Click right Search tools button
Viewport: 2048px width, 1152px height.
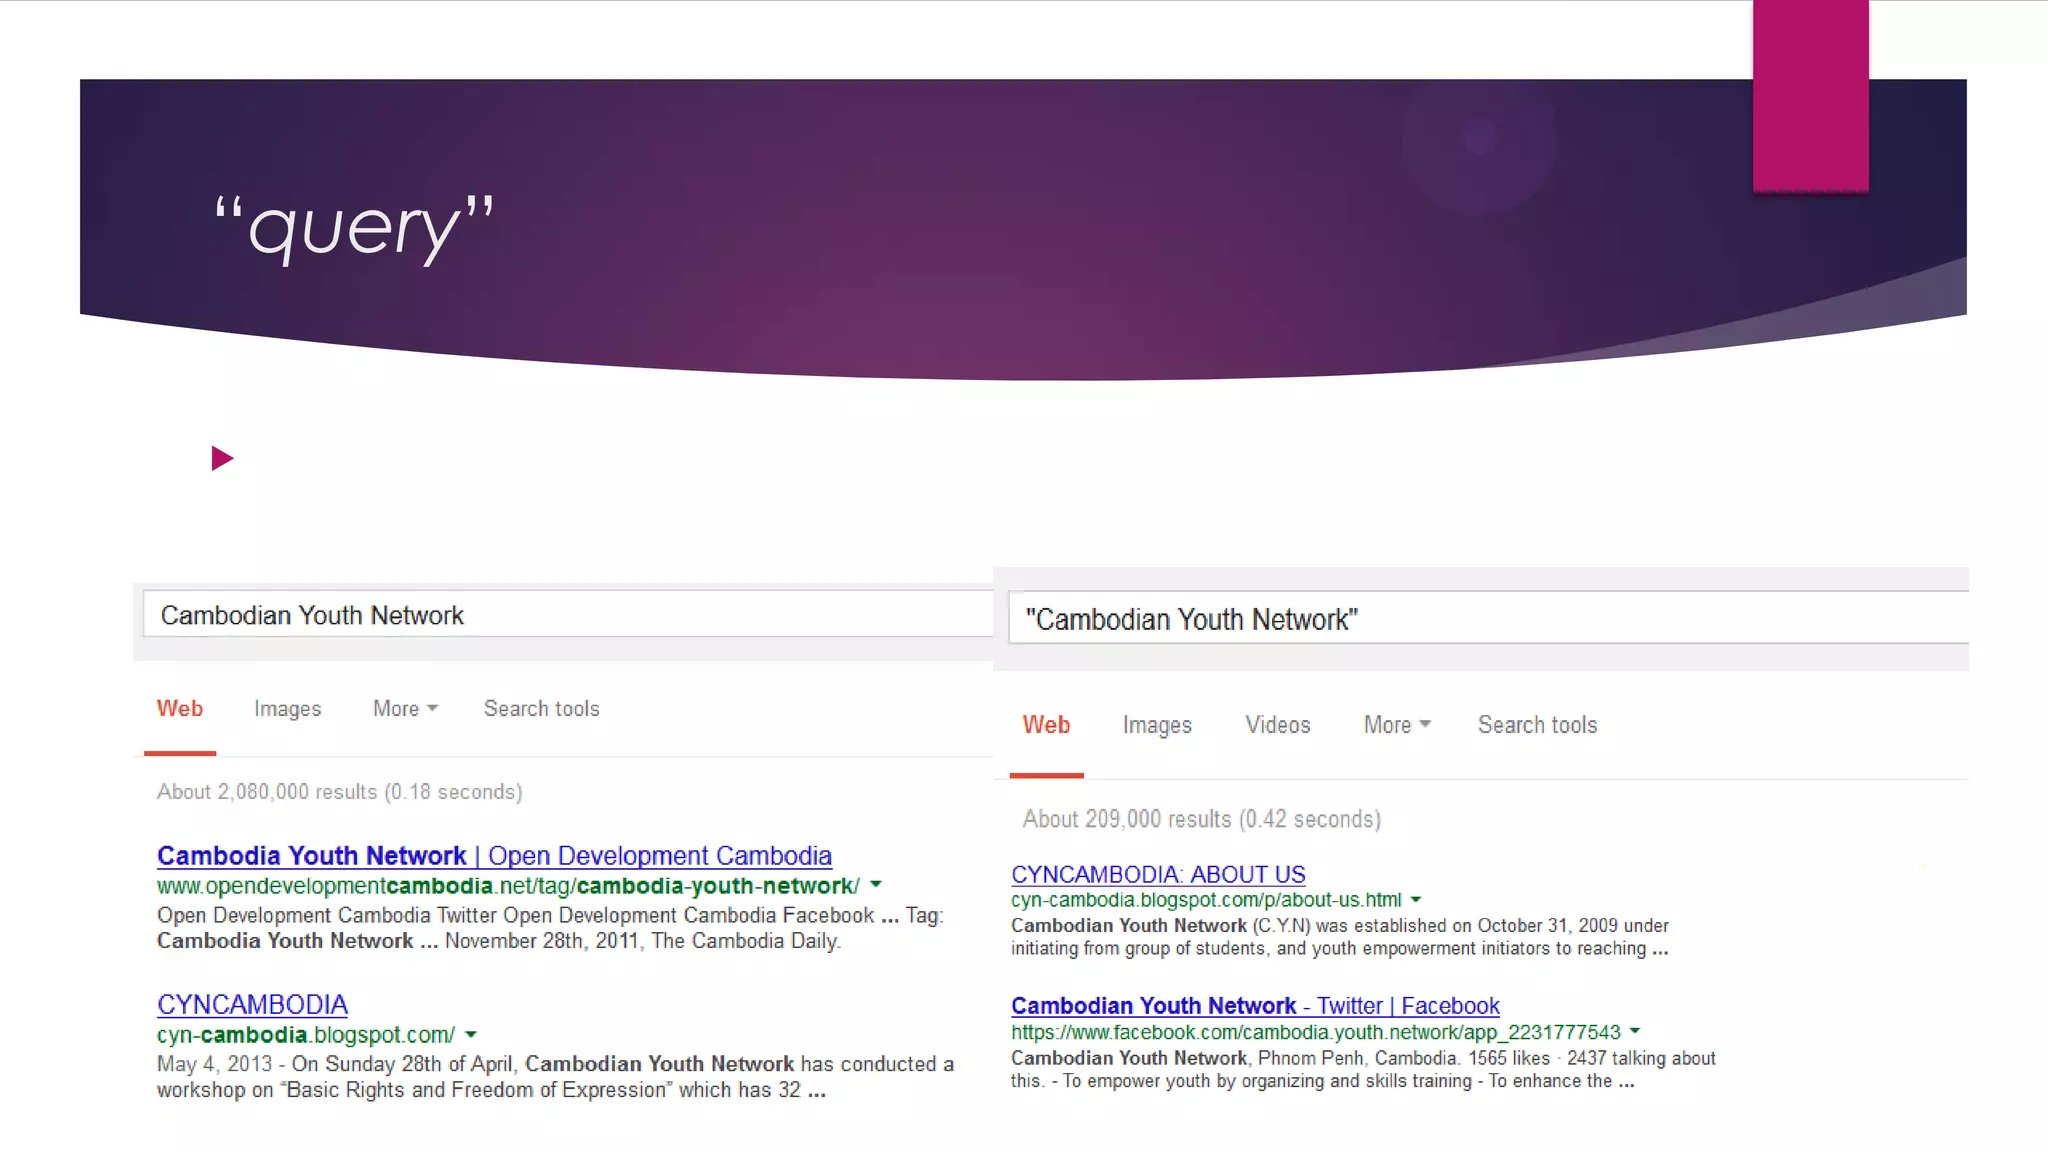[1537, 725]
